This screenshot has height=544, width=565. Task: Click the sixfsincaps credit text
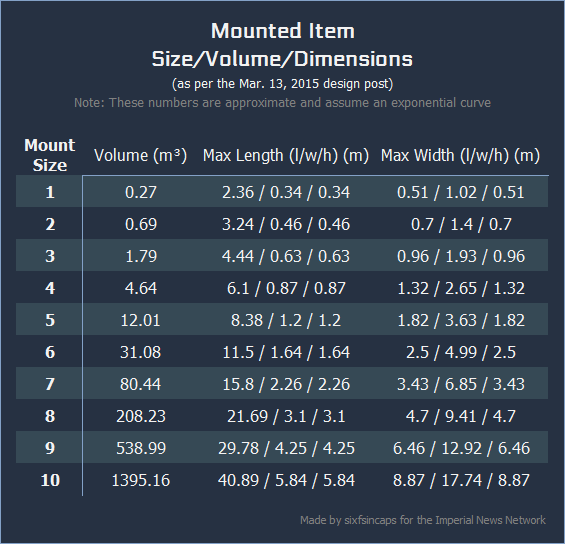(x=423, y=520)
